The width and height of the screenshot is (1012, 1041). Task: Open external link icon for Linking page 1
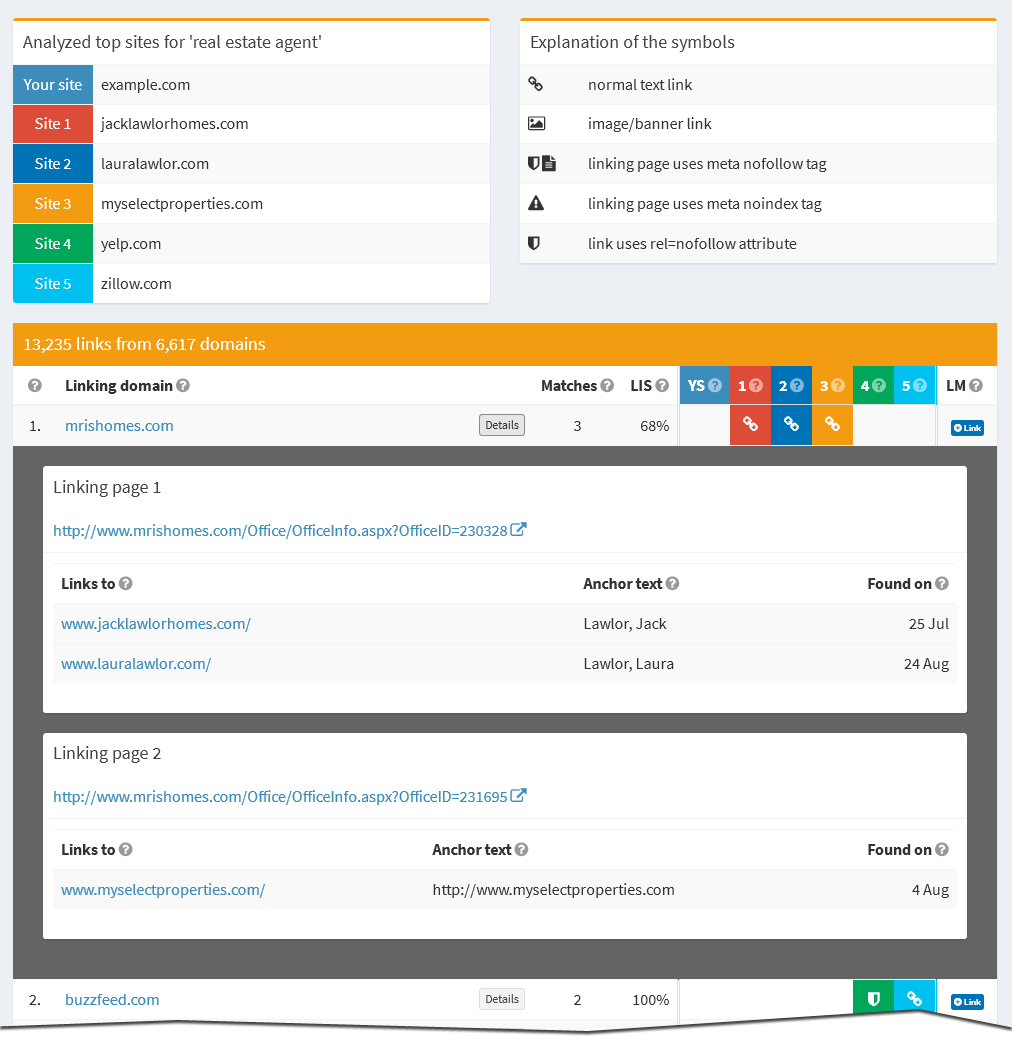pyautogui.click(x=519, y=530)
